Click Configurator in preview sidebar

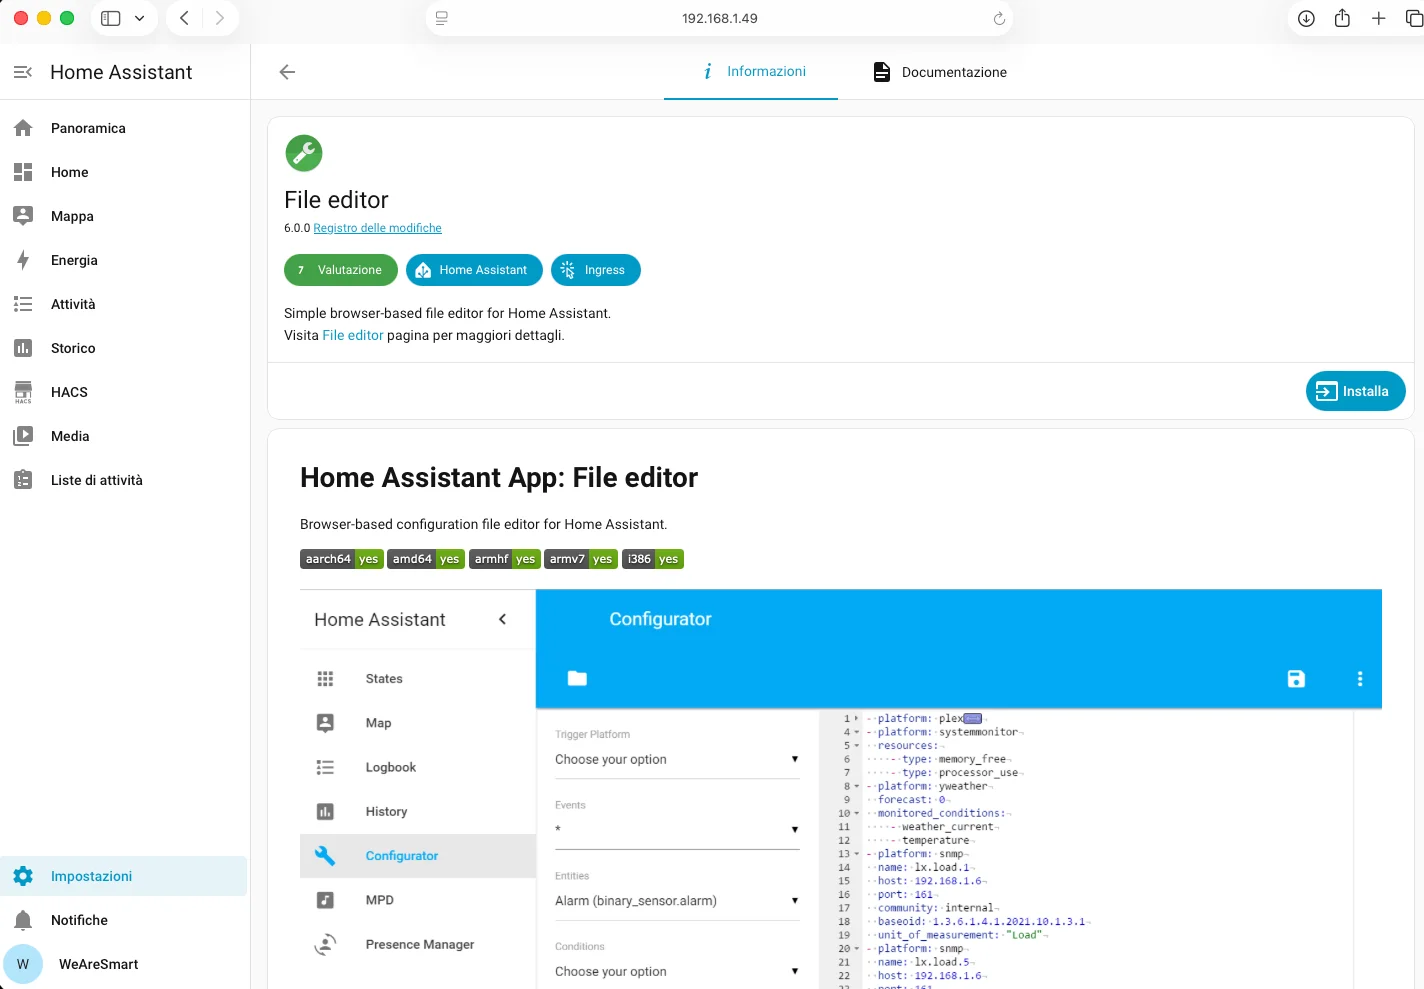coord(418,856)
